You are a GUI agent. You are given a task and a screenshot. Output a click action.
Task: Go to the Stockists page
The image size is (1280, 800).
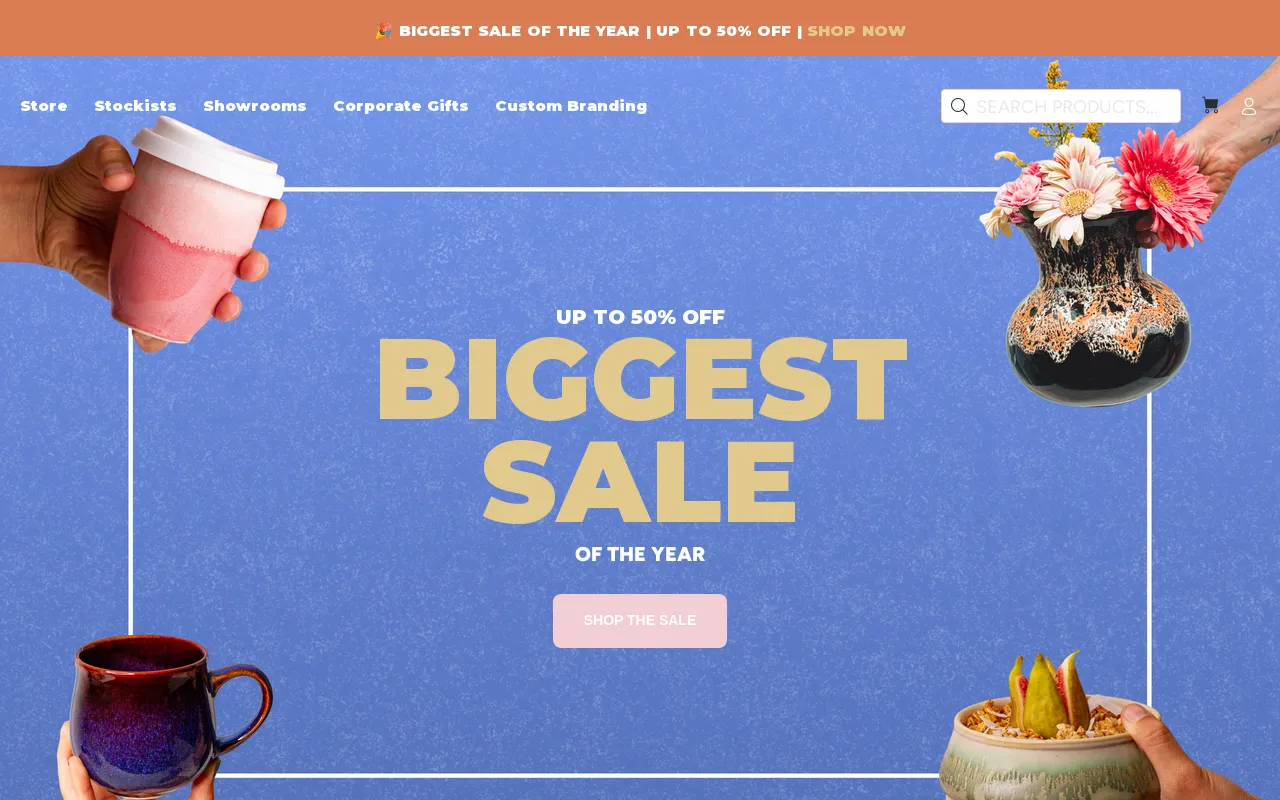pyautogui.click(x=135, y=106)
